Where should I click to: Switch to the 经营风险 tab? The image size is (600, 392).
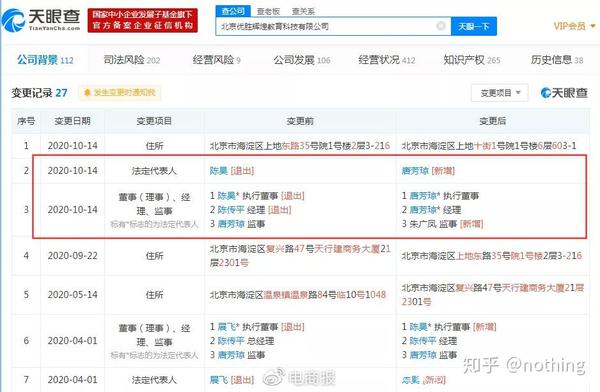click(217, 60)
